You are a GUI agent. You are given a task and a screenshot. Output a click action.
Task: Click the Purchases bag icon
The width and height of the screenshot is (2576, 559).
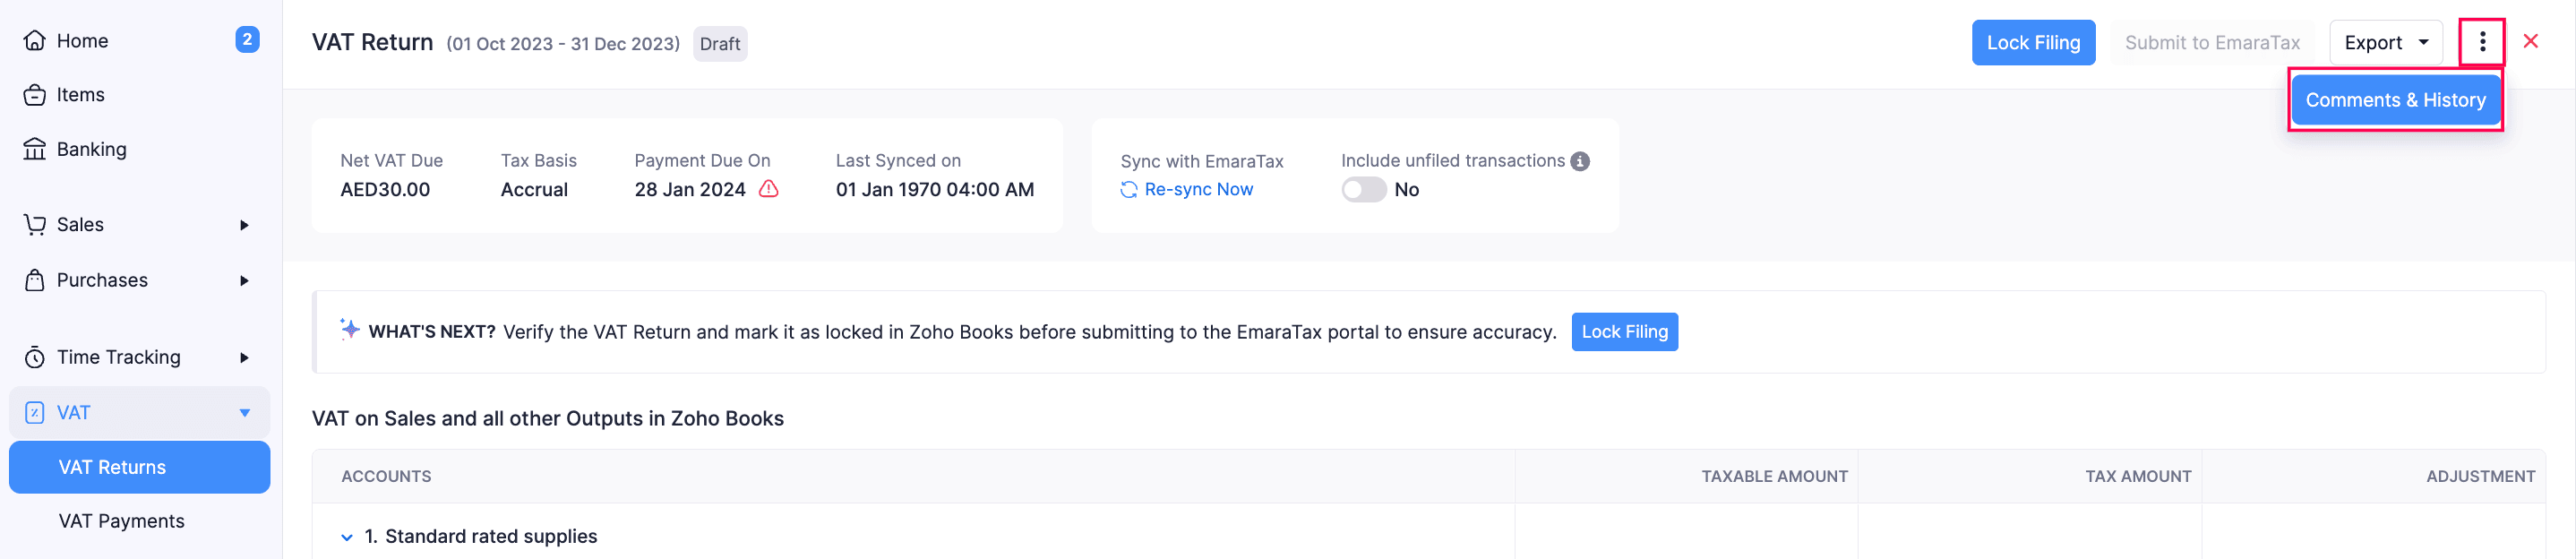point(35,280)
